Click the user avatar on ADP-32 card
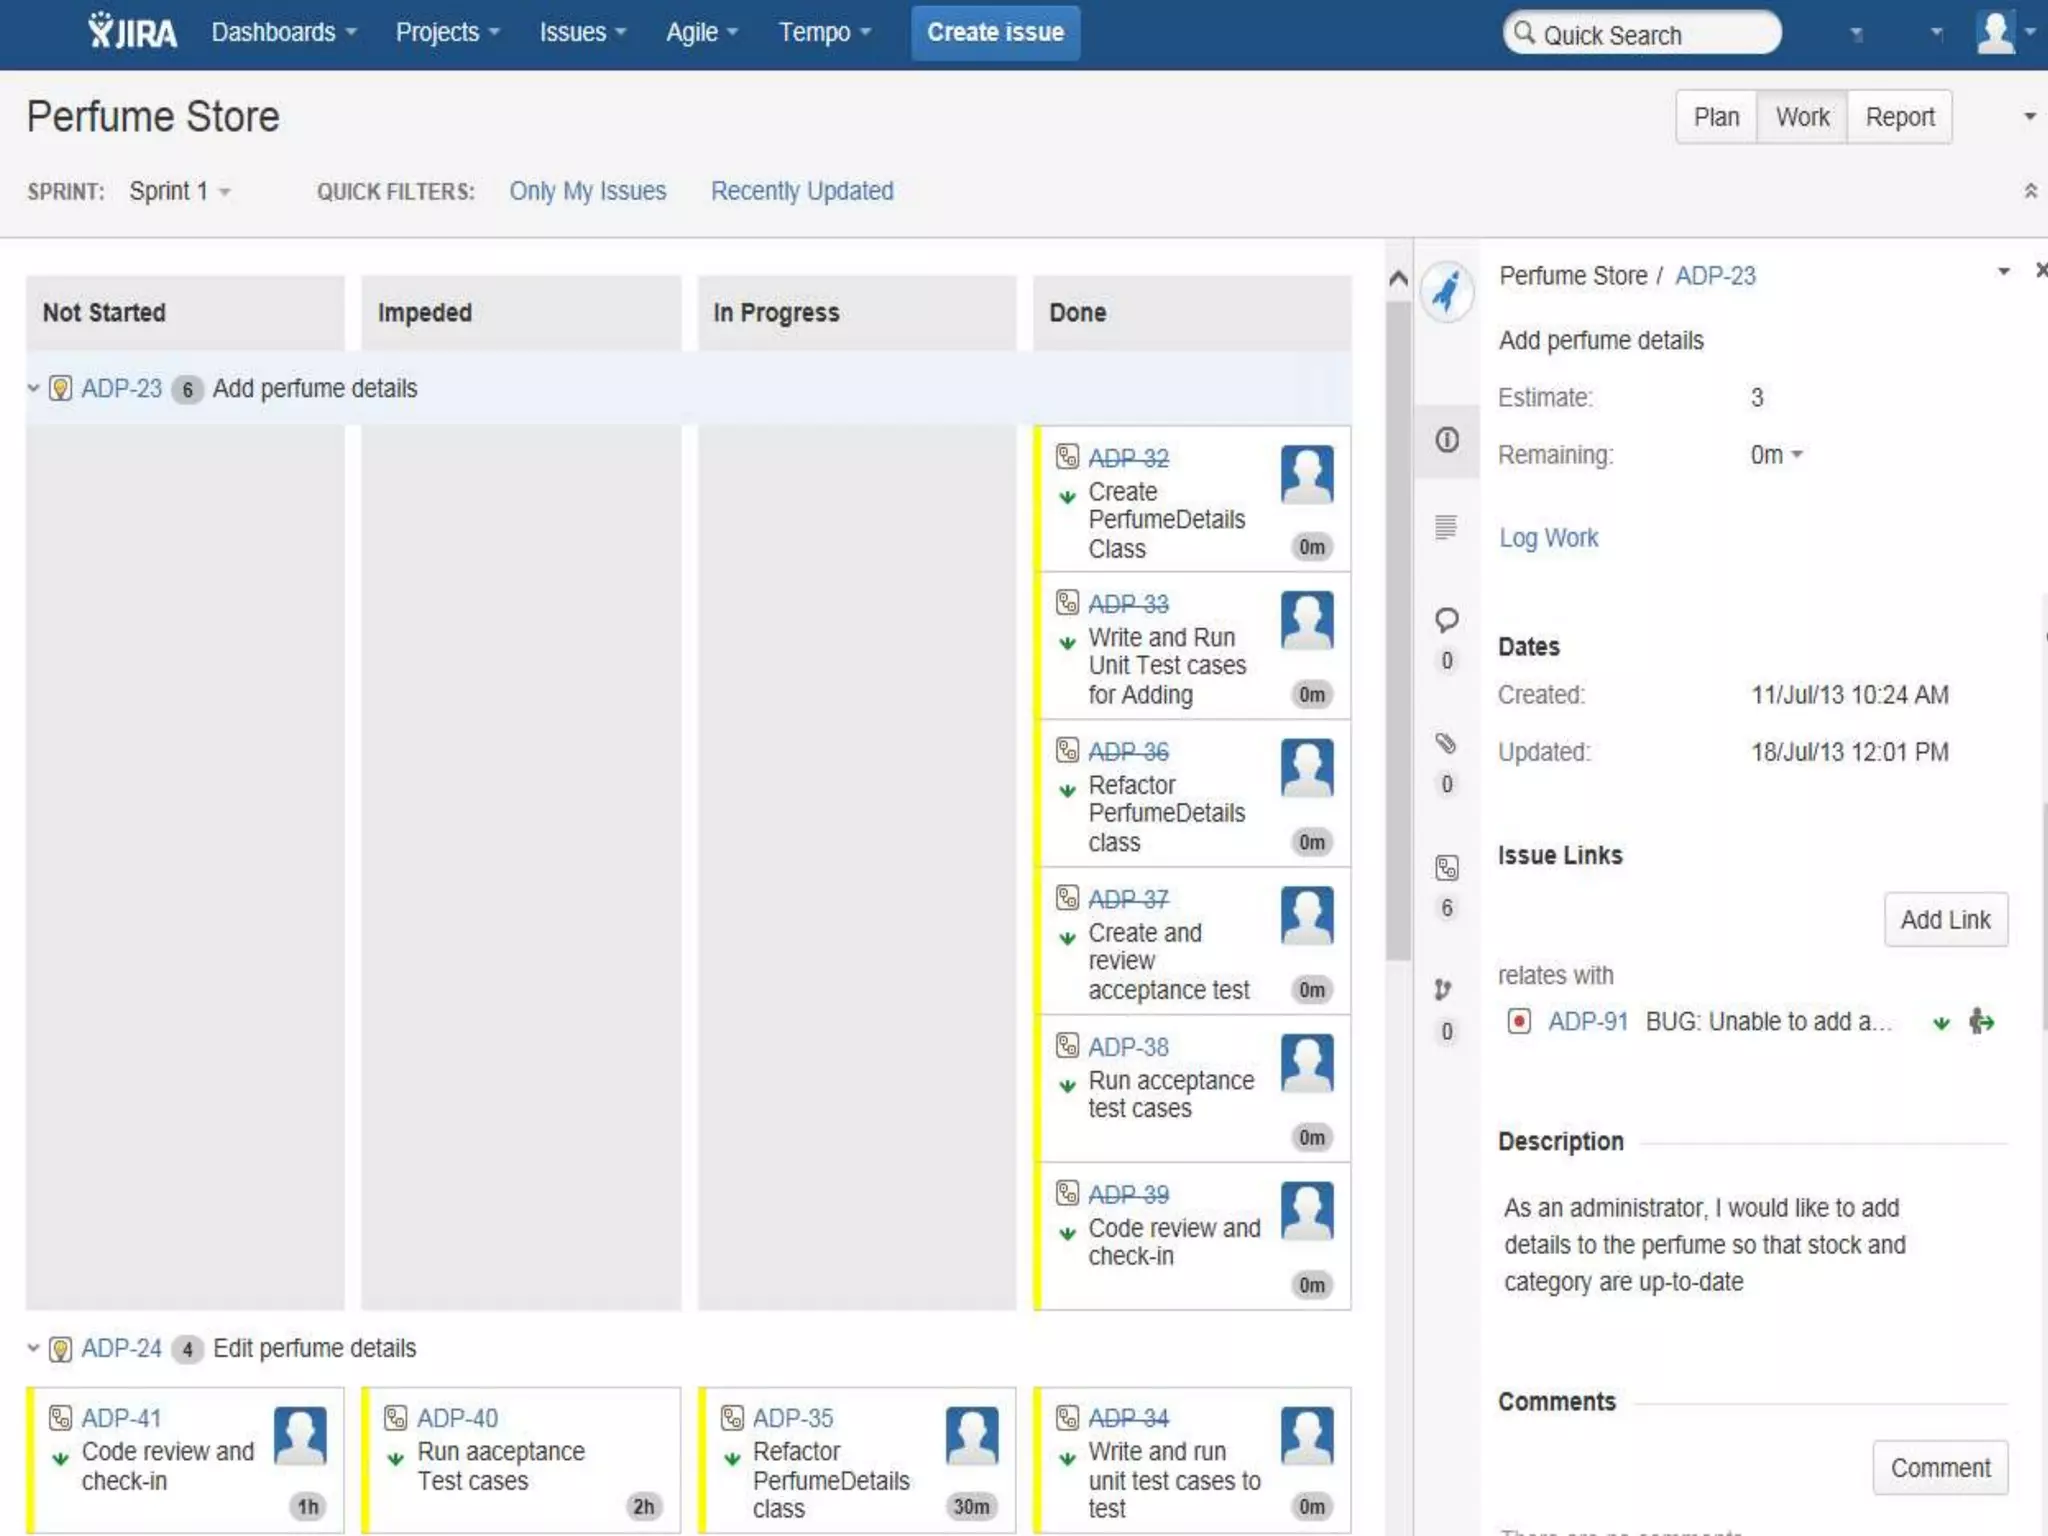2048x1536 pixels. 1307,475
